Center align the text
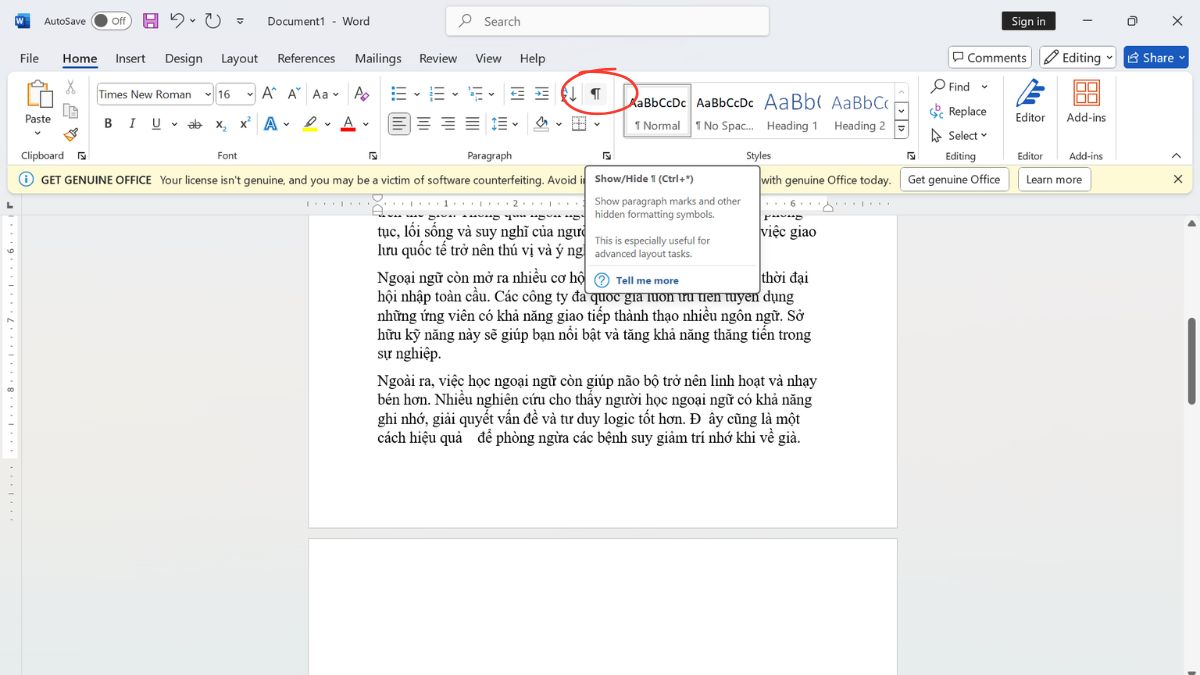This screenshot has height=675, width=1200. pyautogui.click(x=424, y=124)
